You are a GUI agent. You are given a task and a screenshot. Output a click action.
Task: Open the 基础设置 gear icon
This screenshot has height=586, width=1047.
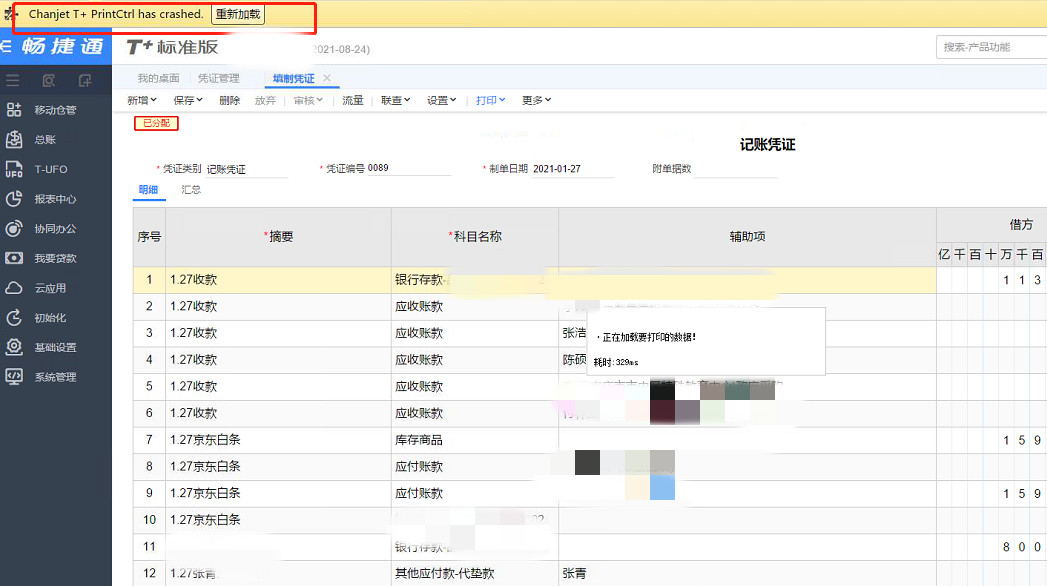pyautogui.click(x=14, y=347)
